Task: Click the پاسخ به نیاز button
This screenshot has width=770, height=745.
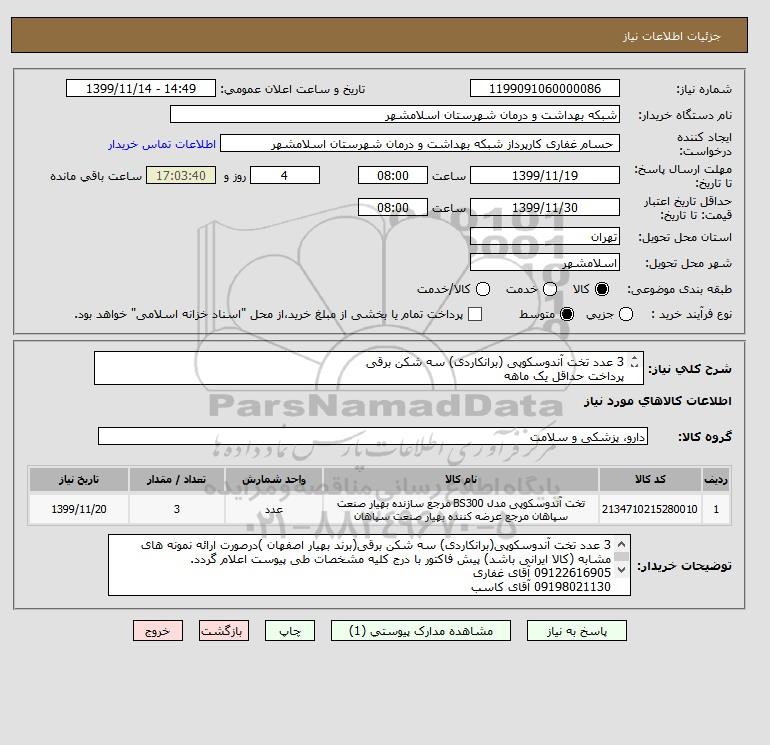Action: point(577,631)
